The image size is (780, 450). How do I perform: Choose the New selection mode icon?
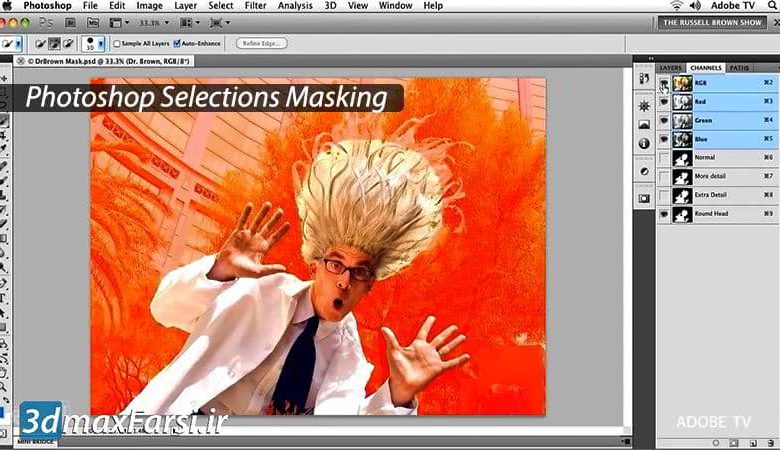(x=41, y=44)
